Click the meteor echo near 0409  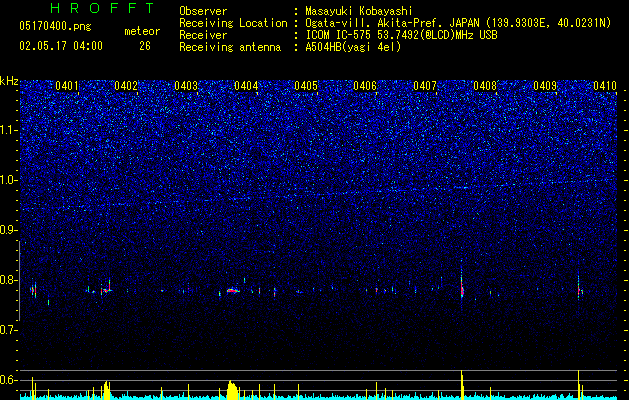tap(579, 288)
